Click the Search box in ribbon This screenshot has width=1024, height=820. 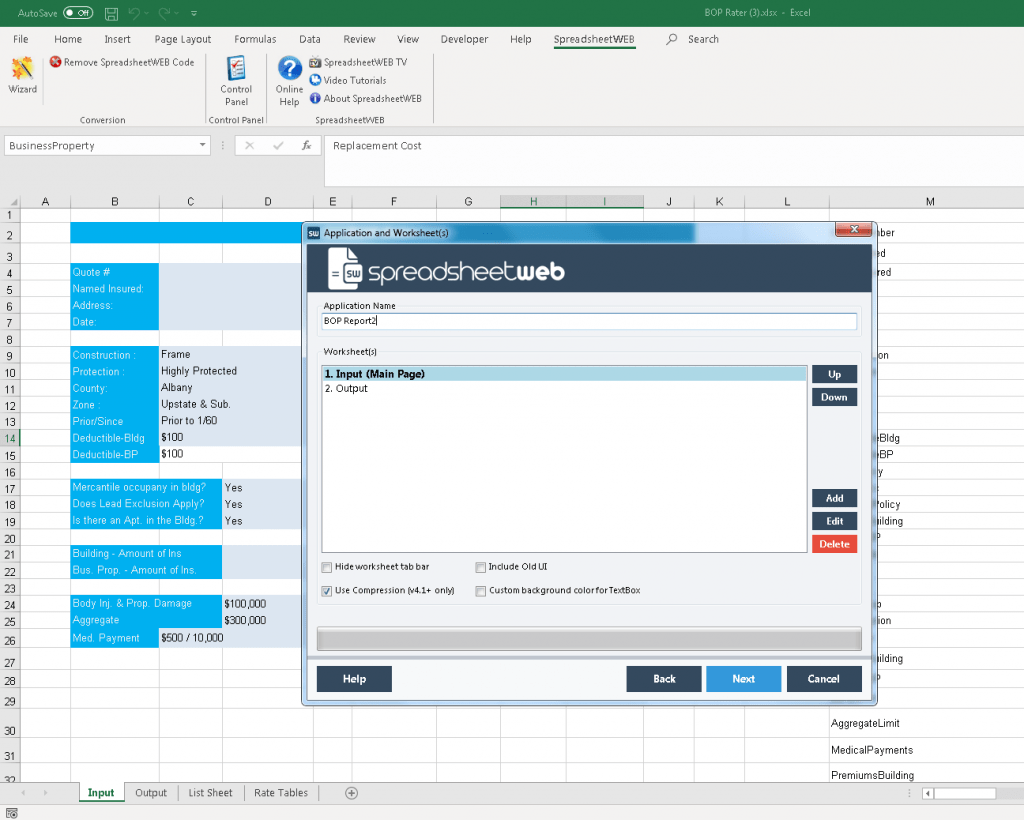tap(703, 39)
